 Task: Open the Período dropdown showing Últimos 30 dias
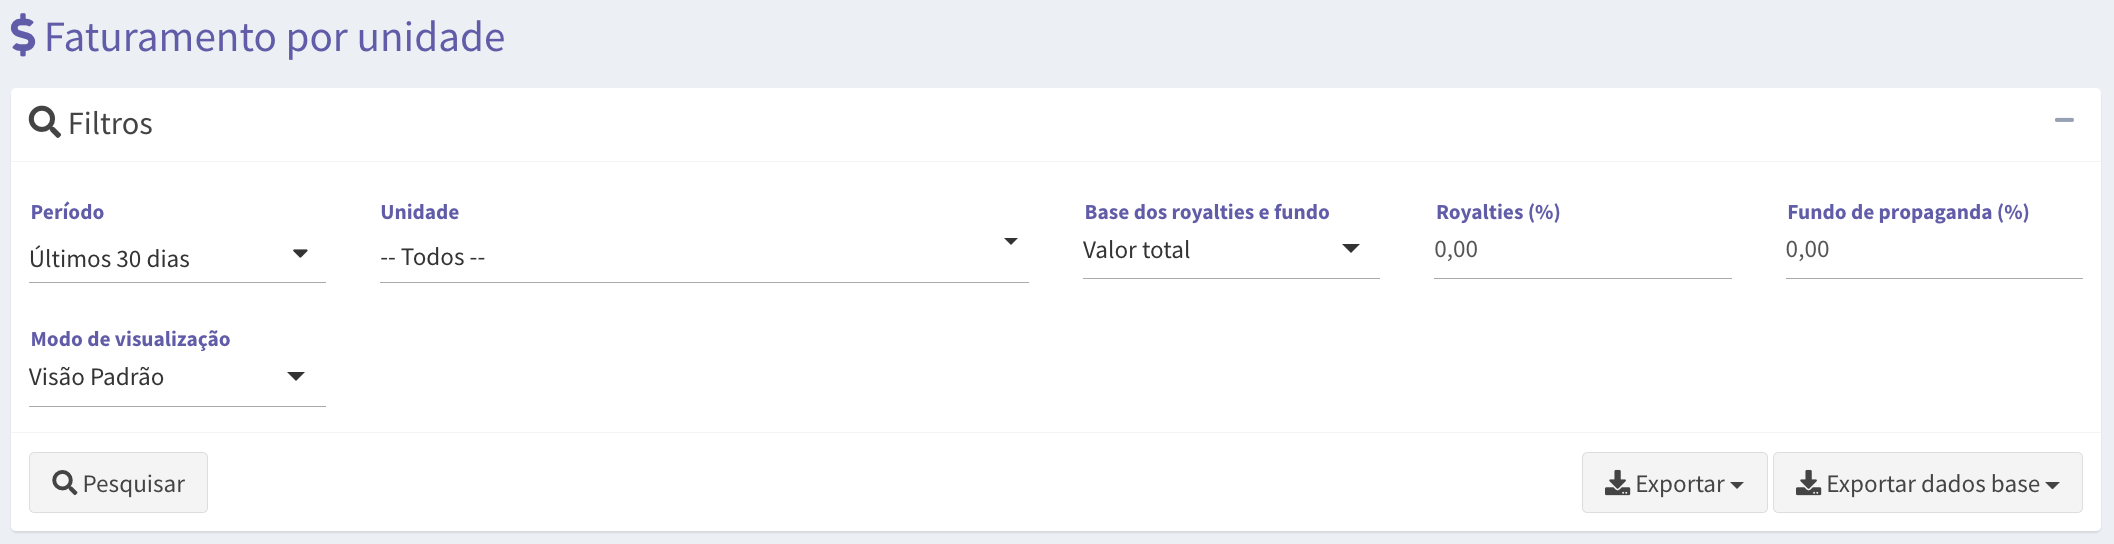click(x=177, y=258)
